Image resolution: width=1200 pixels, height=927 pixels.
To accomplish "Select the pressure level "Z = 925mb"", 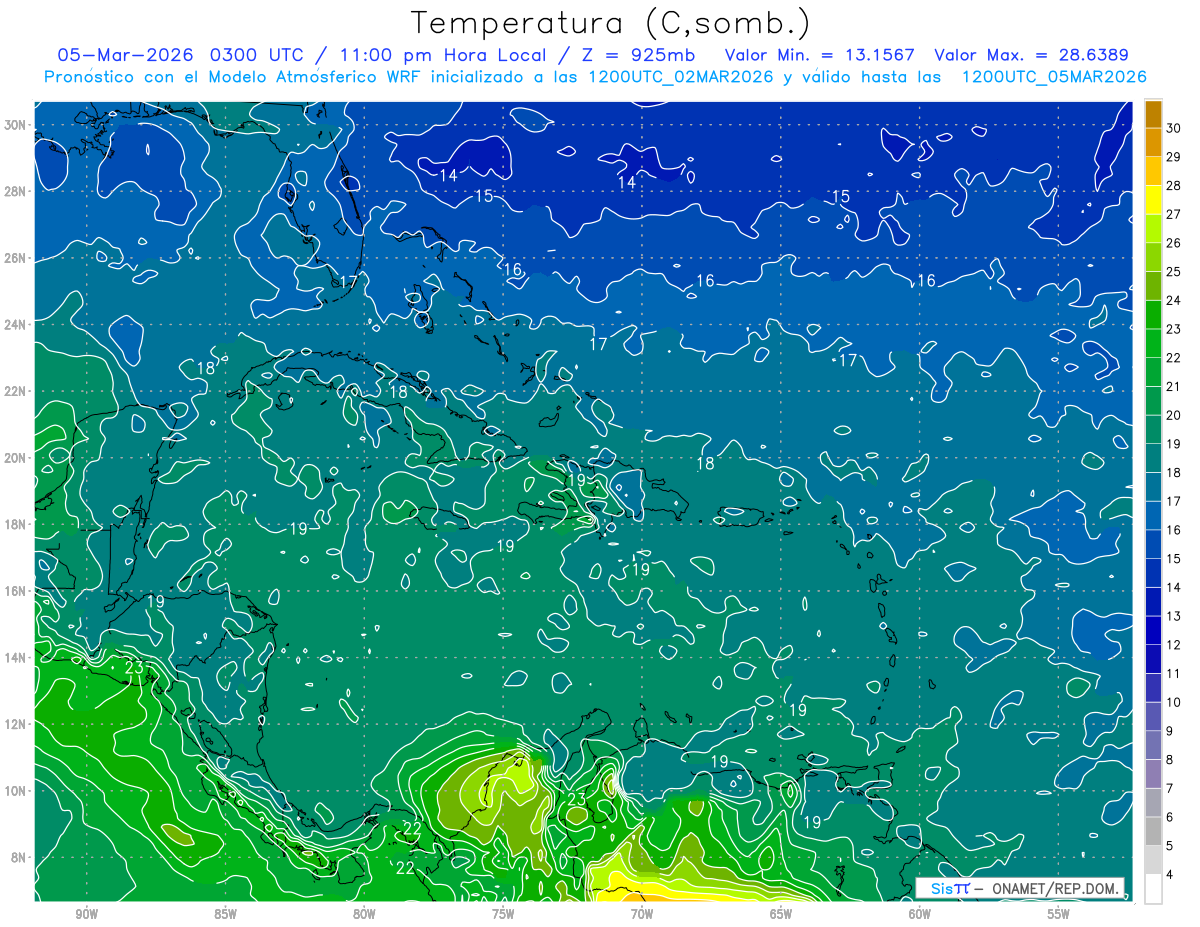I will tap(638, 55).
